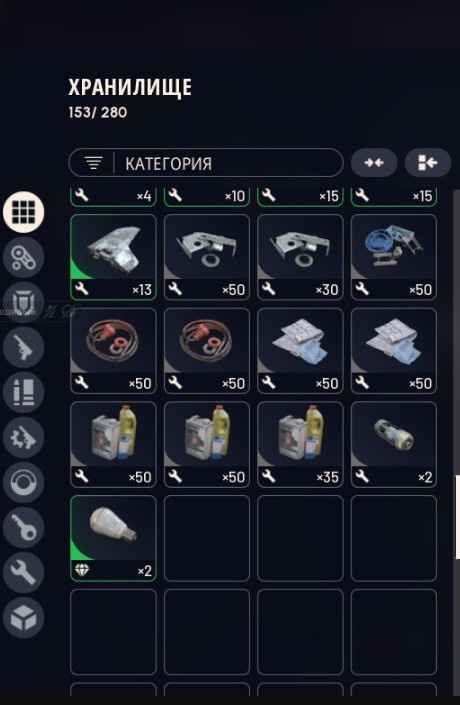460x705 pixels.
Task: Pick the cylindrical filter item ×2
Action: 394,445
